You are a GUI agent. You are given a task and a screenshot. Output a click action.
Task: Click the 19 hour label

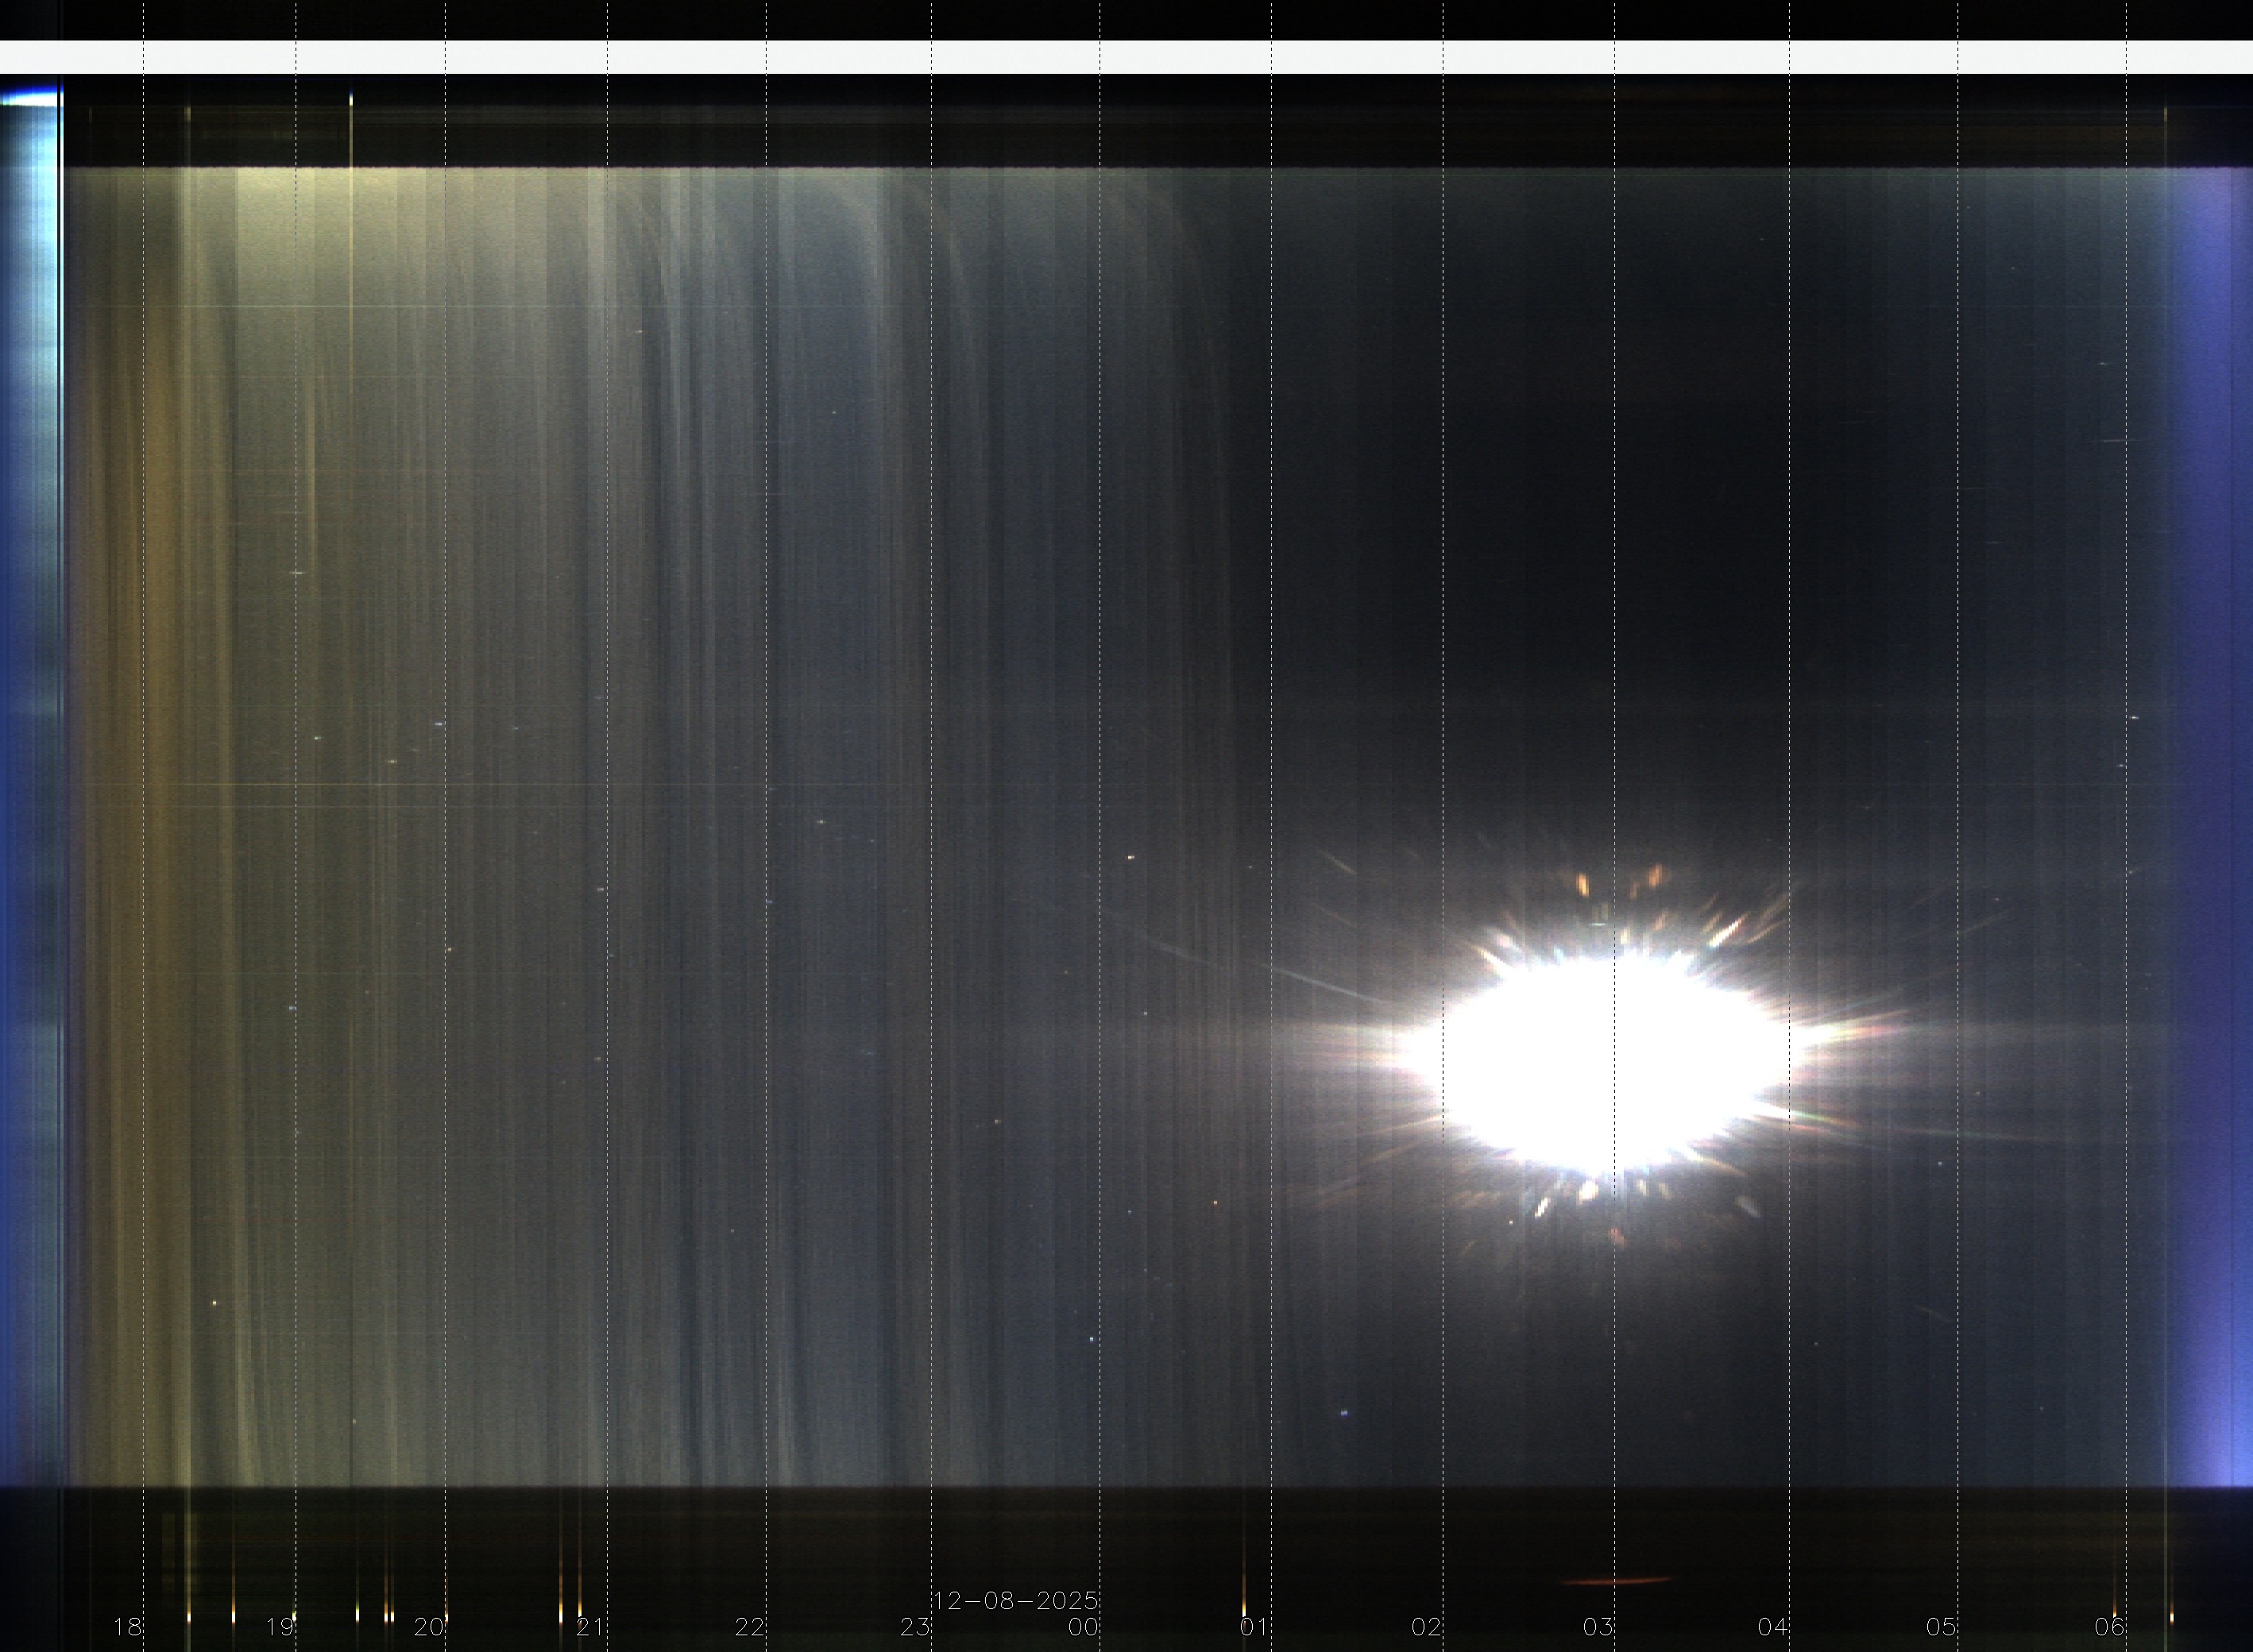click(279, 1627)
